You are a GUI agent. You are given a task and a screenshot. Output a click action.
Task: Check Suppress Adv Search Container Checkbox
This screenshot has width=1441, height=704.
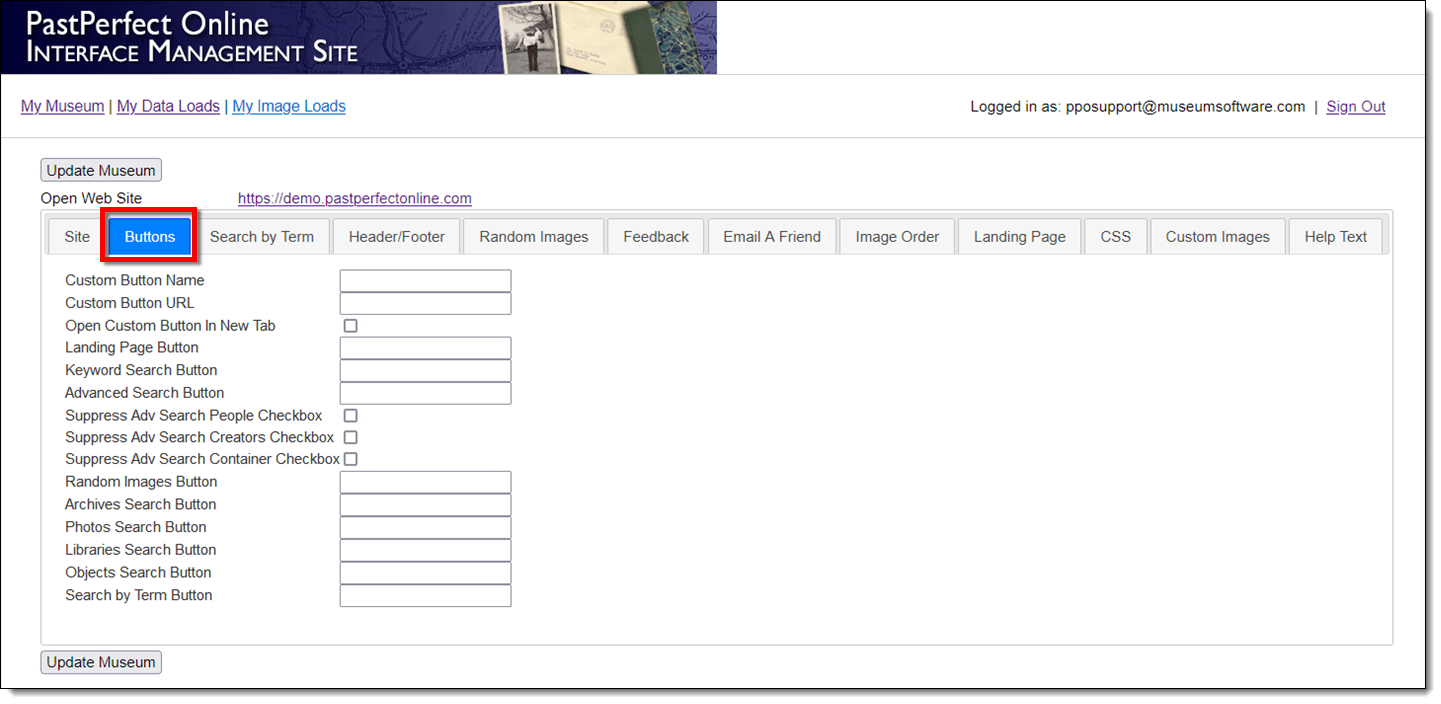(350, 459)
